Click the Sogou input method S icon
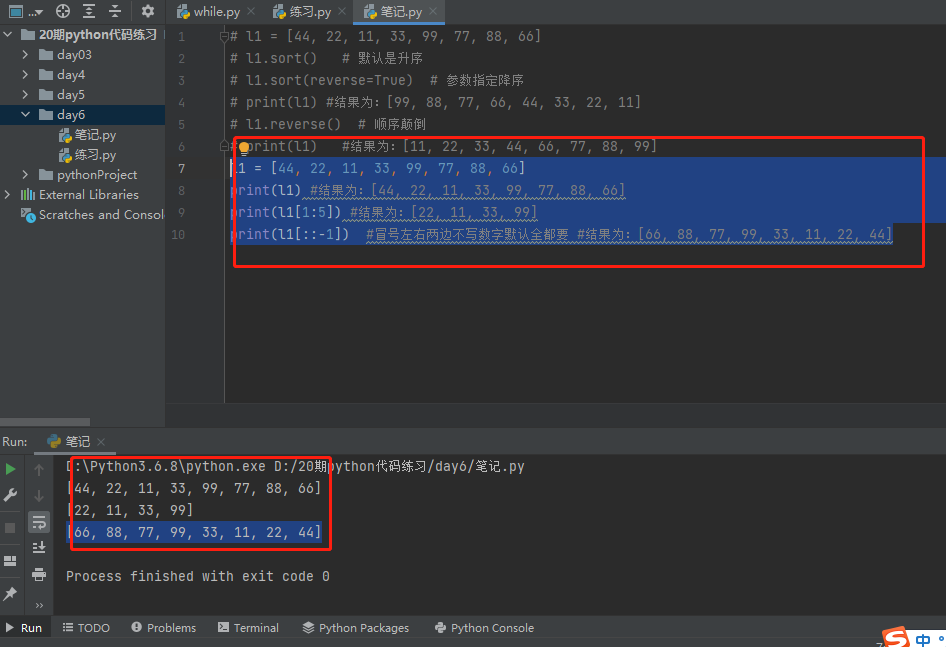Viewport: 946px width, 647px height. pos(896,637)
